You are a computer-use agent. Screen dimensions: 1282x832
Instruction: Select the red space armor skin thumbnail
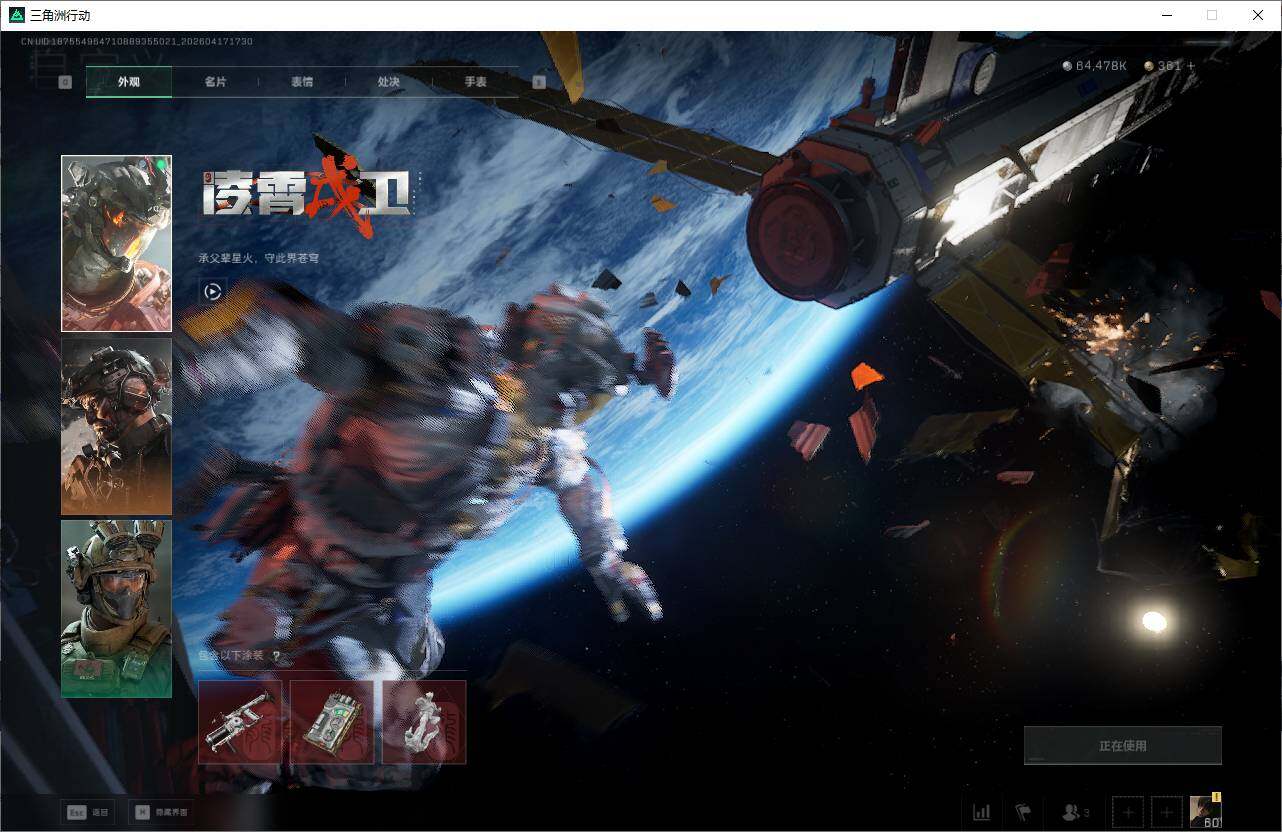[x=116, y=243]
